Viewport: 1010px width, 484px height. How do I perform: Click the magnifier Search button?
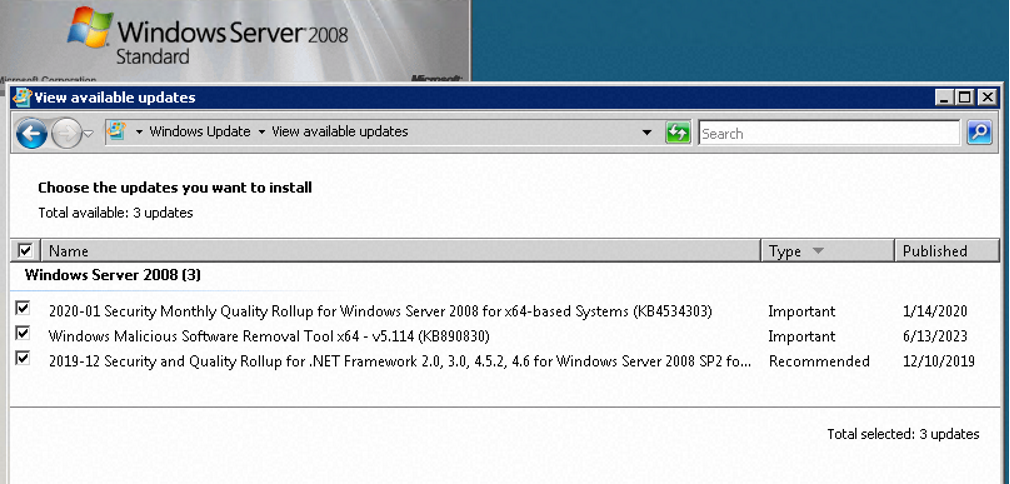click(979, 133)
